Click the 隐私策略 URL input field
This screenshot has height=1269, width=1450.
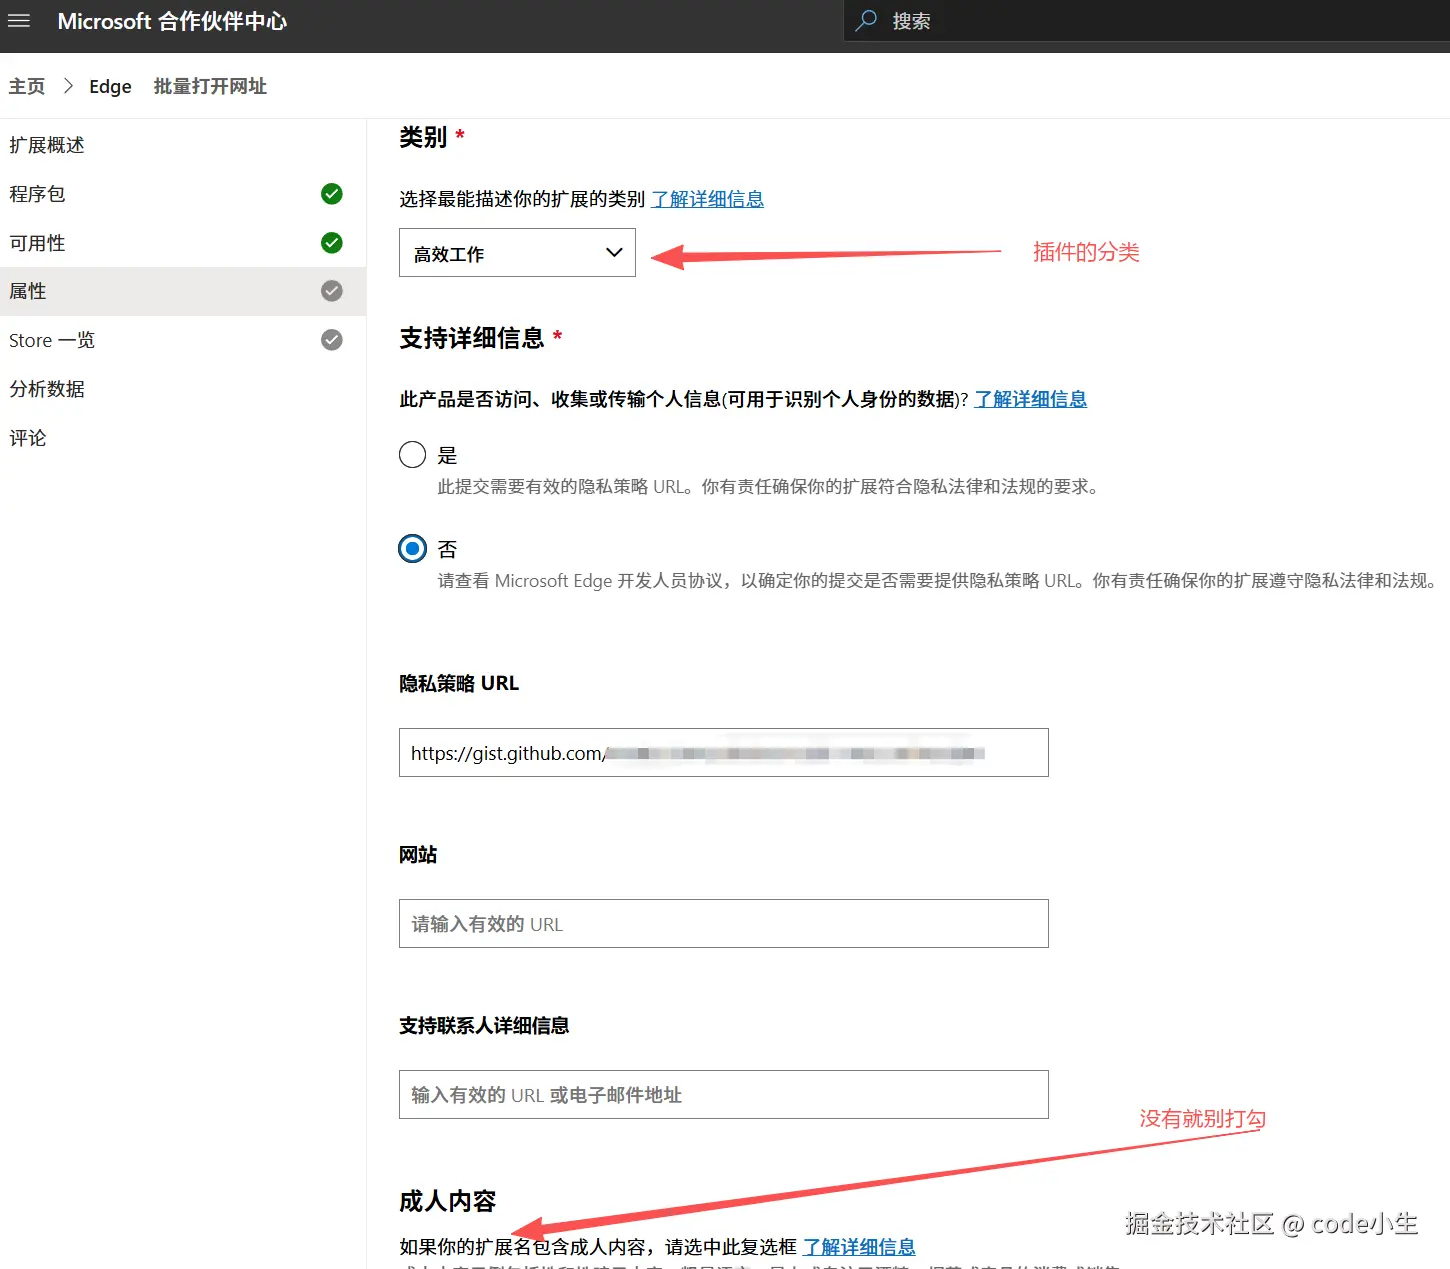pyautogui.click(x=724, y=753)
